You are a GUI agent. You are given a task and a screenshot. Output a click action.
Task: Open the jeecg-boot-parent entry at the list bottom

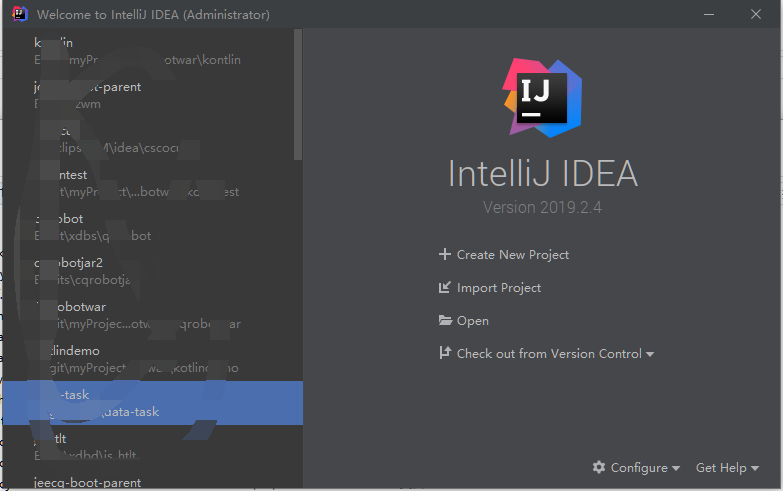coord(152,481)
